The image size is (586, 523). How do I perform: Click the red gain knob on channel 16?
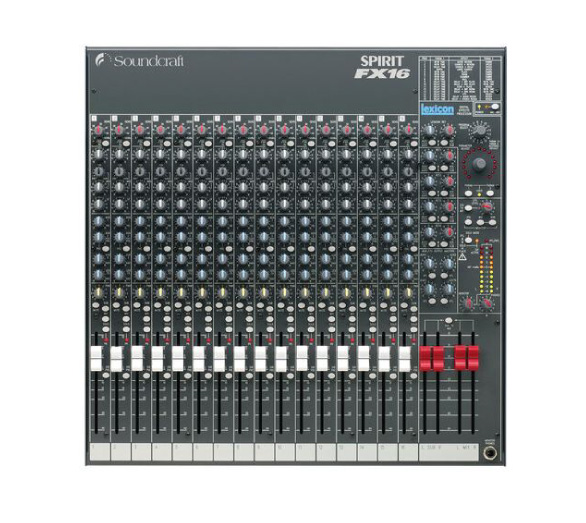tap(408, 130)
